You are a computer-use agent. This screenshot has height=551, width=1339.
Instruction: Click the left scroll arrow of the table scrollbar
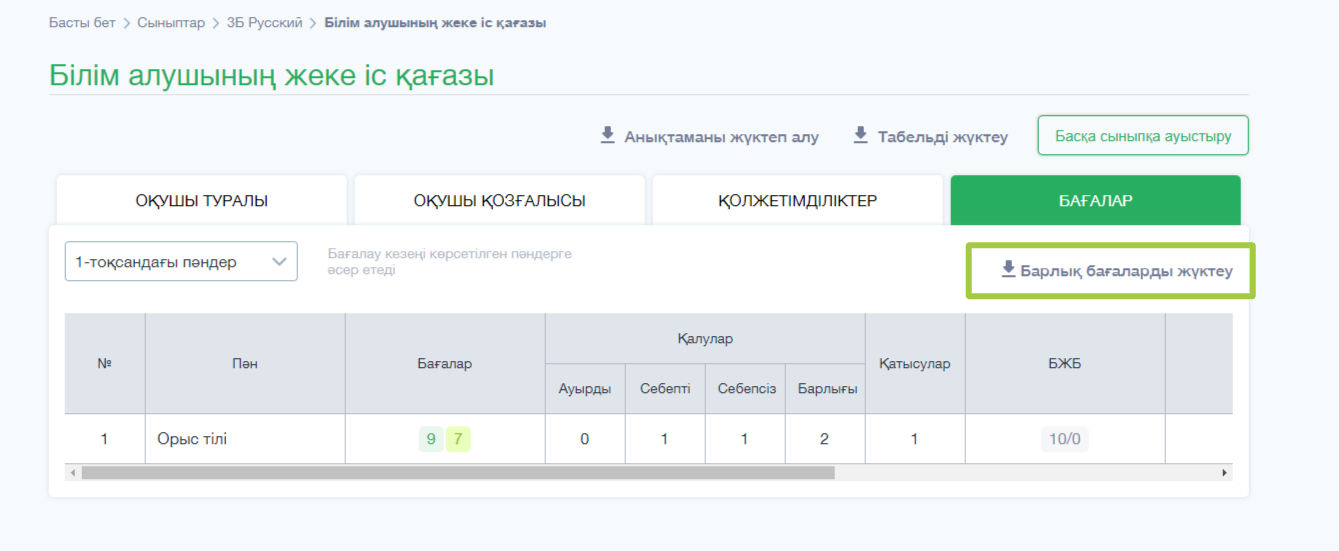(x=71, y=472)
